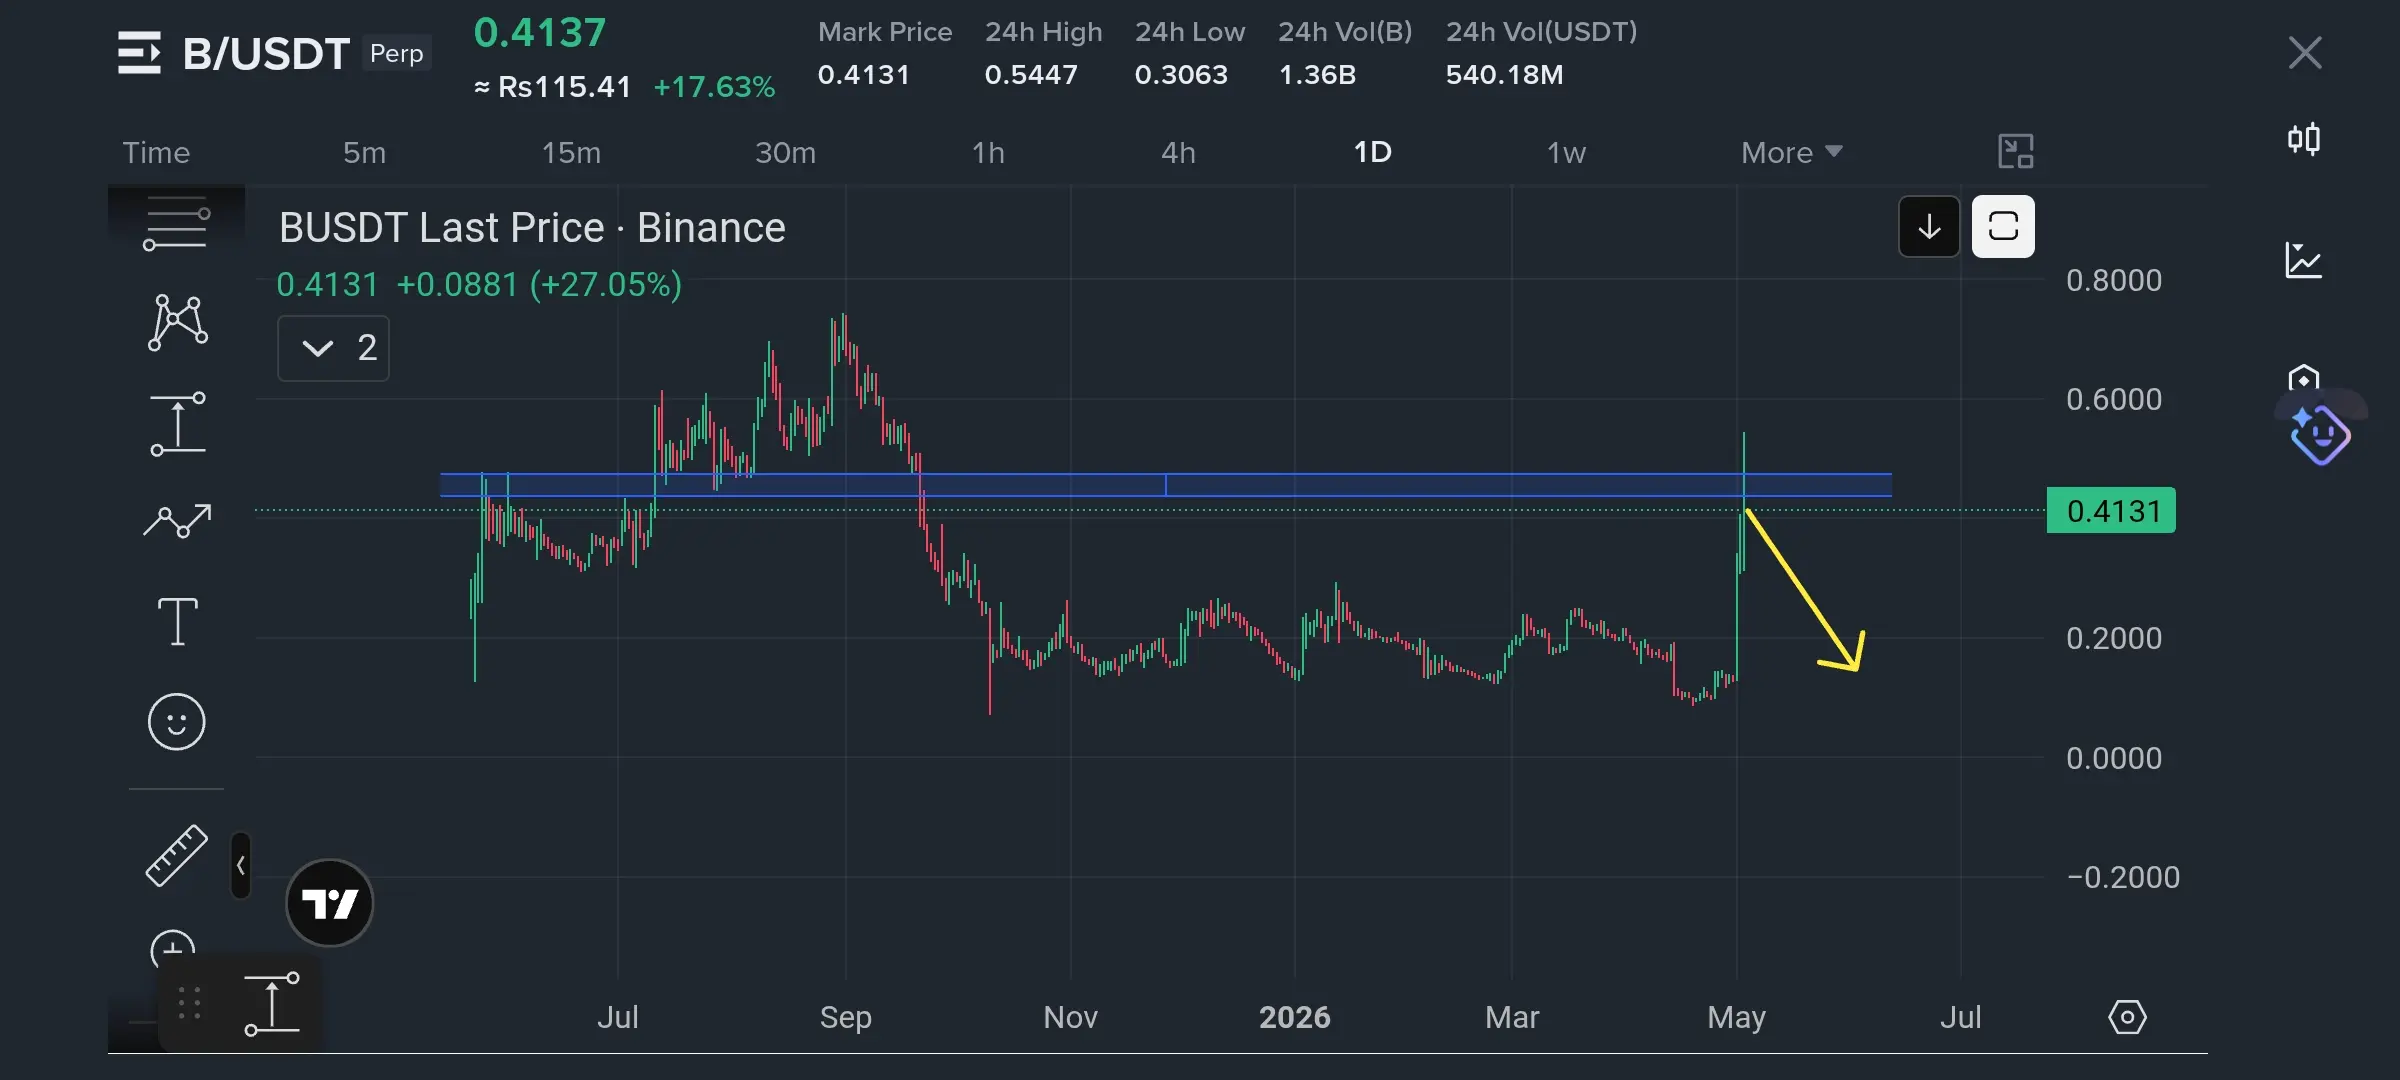2400x1080 pixels.
Task: Switch to the Time chart tab
Action: [156, 152]
